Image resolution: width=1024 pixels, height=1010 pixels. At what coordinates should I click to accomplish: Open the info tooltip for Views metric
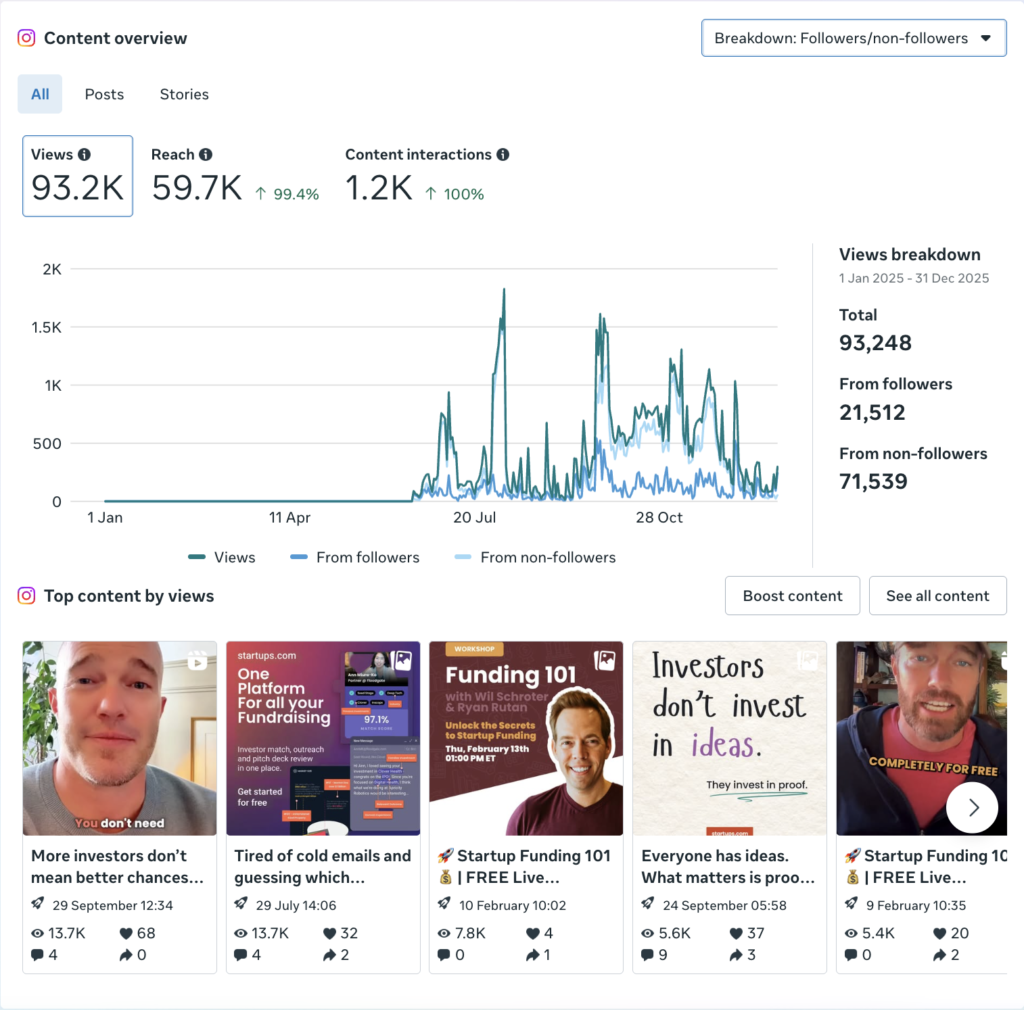click(85, 154)
